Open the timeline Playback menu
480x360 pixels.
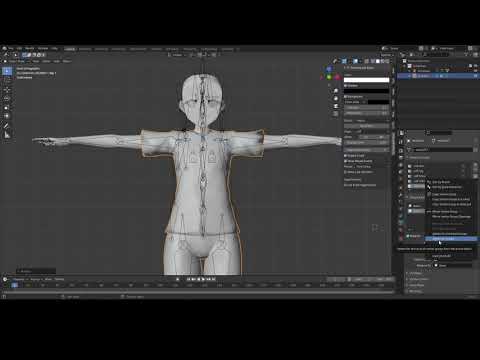coord(19,279)
